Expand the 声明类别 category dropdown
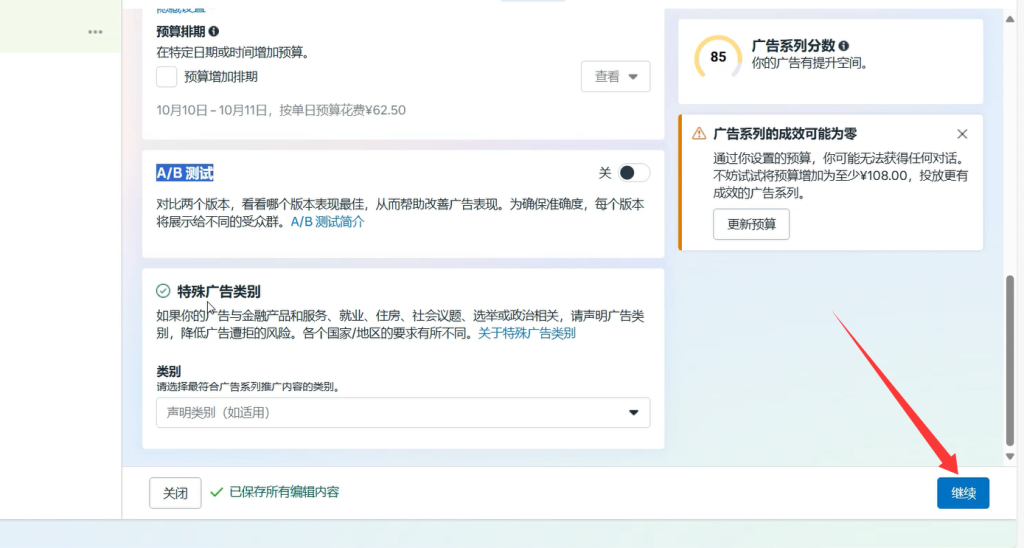Viewport: 1024px width, 548px height. pyautogui.click(x=403, y=412)
